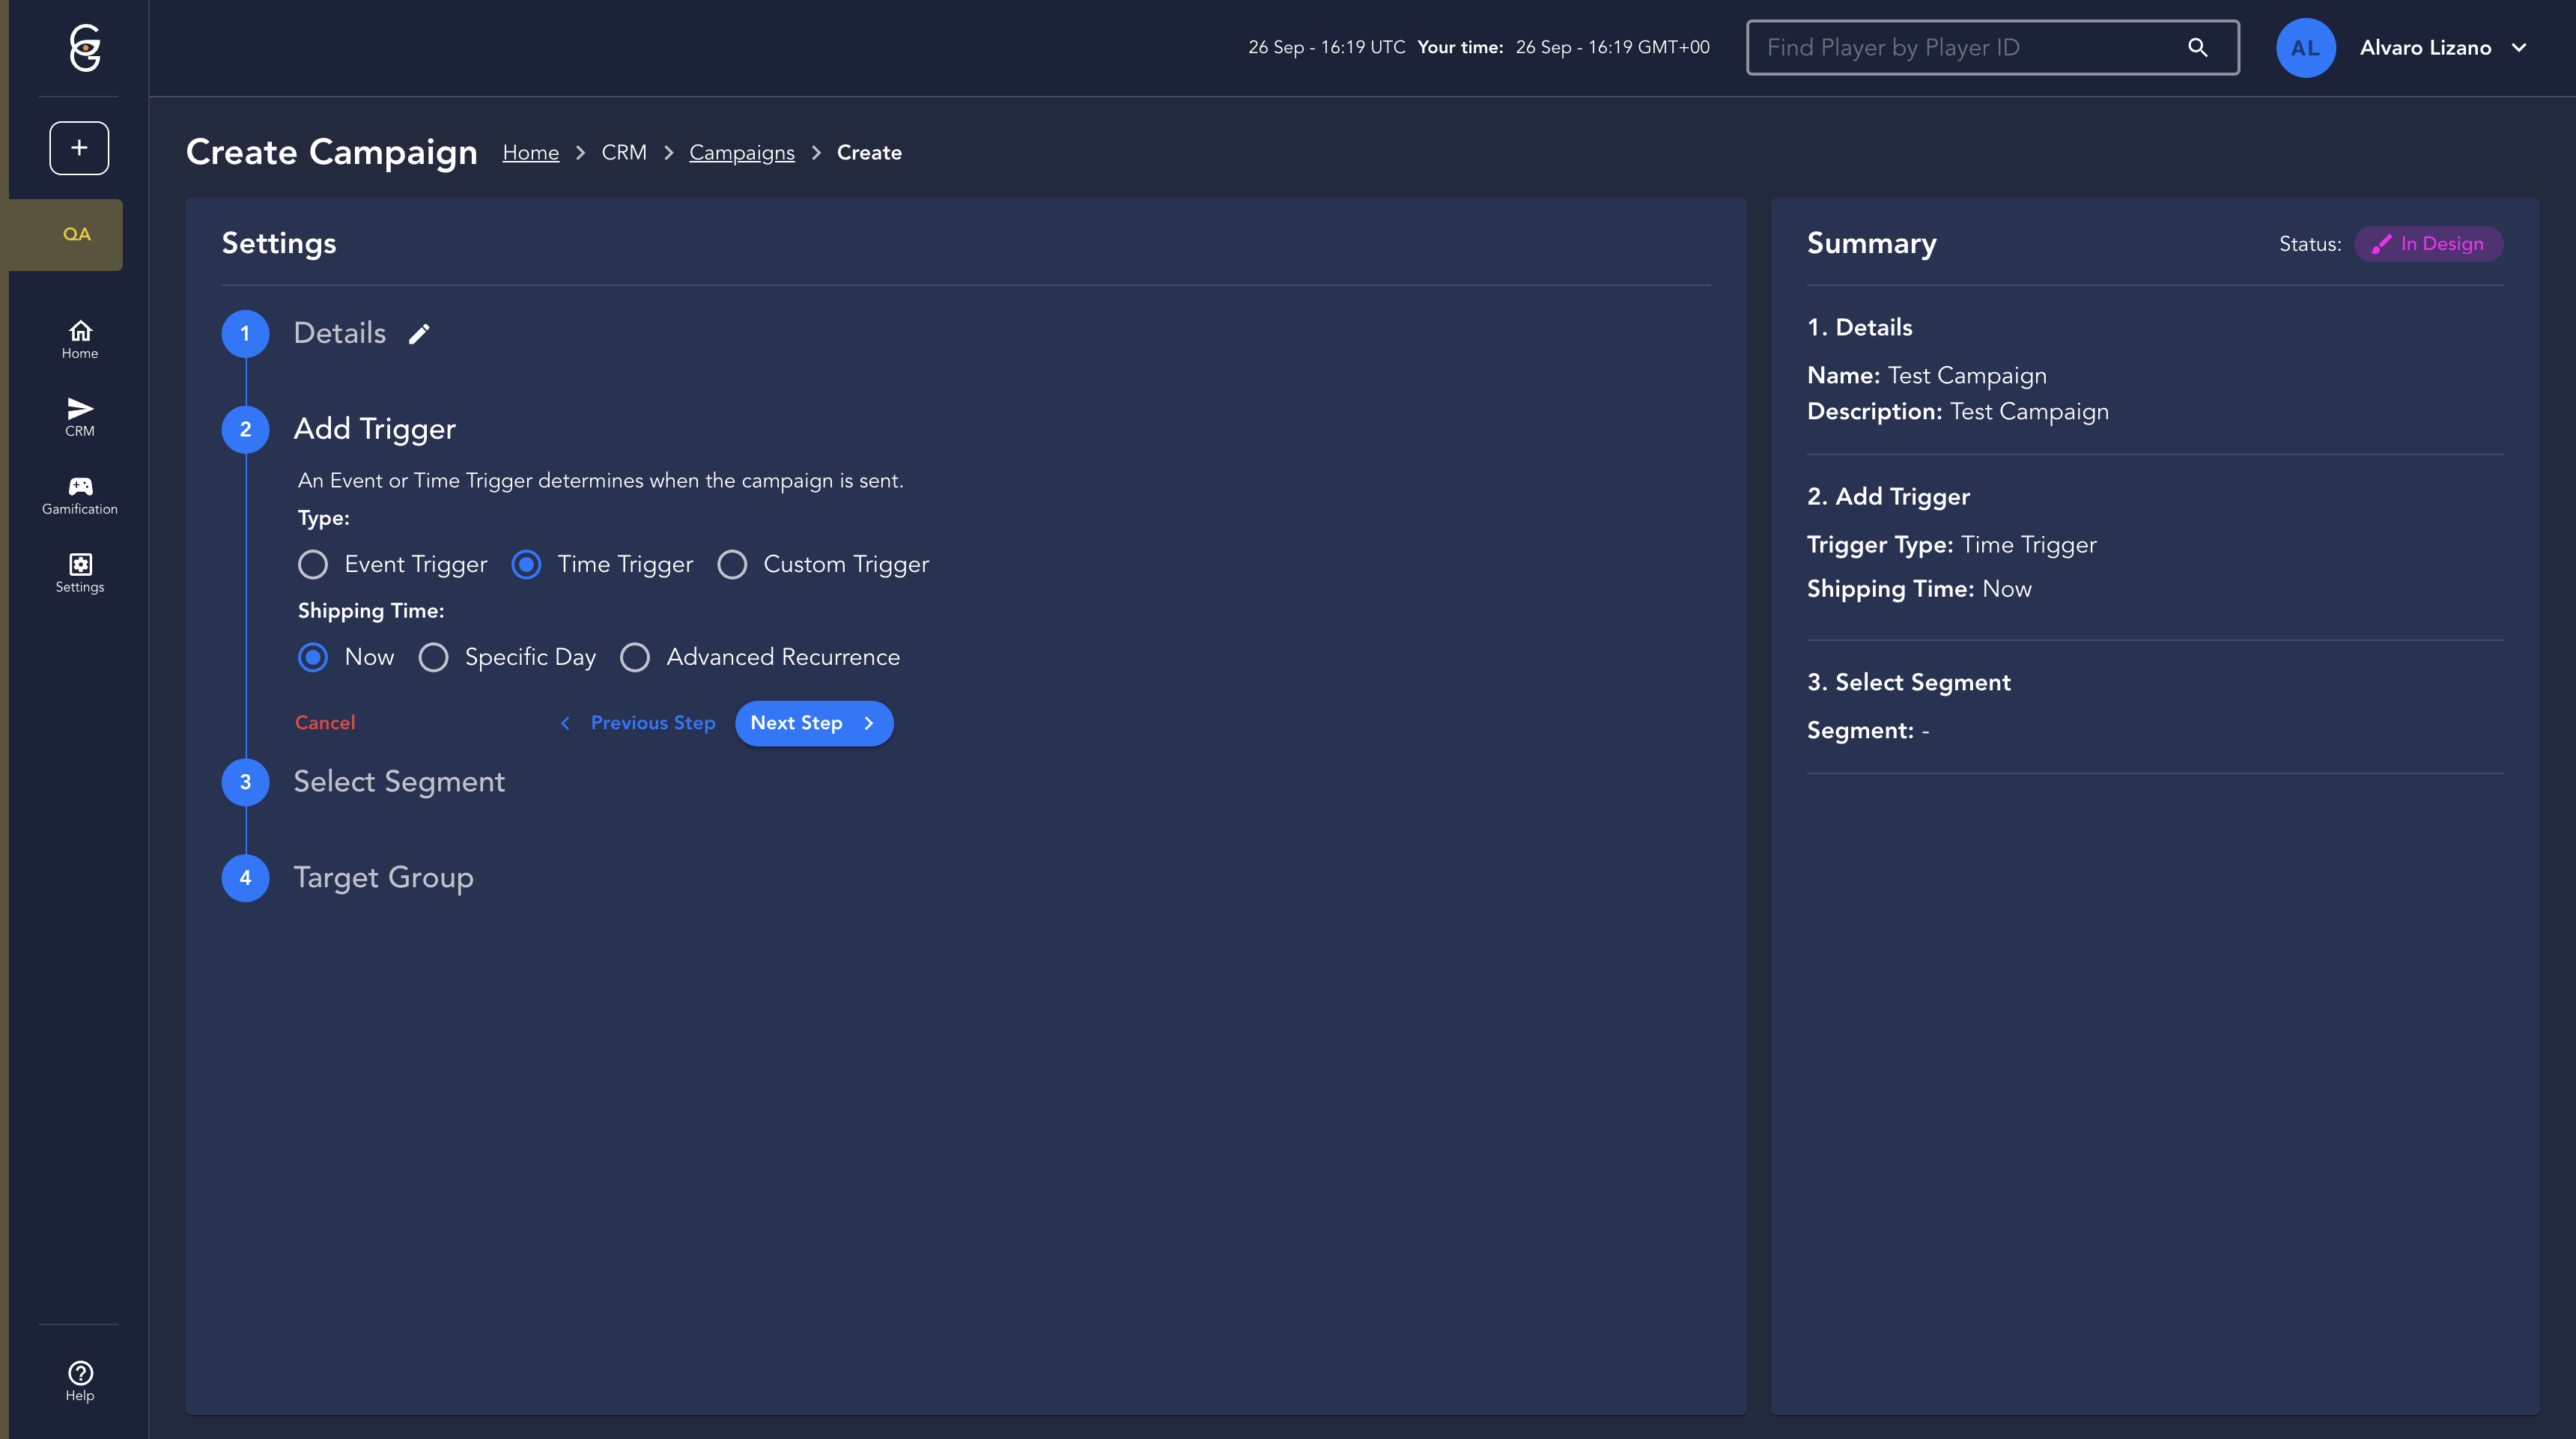The width and height of the screenshot is (2576, 1439).
Task: Open the Home sidebar icon
Action: point(80,339)
